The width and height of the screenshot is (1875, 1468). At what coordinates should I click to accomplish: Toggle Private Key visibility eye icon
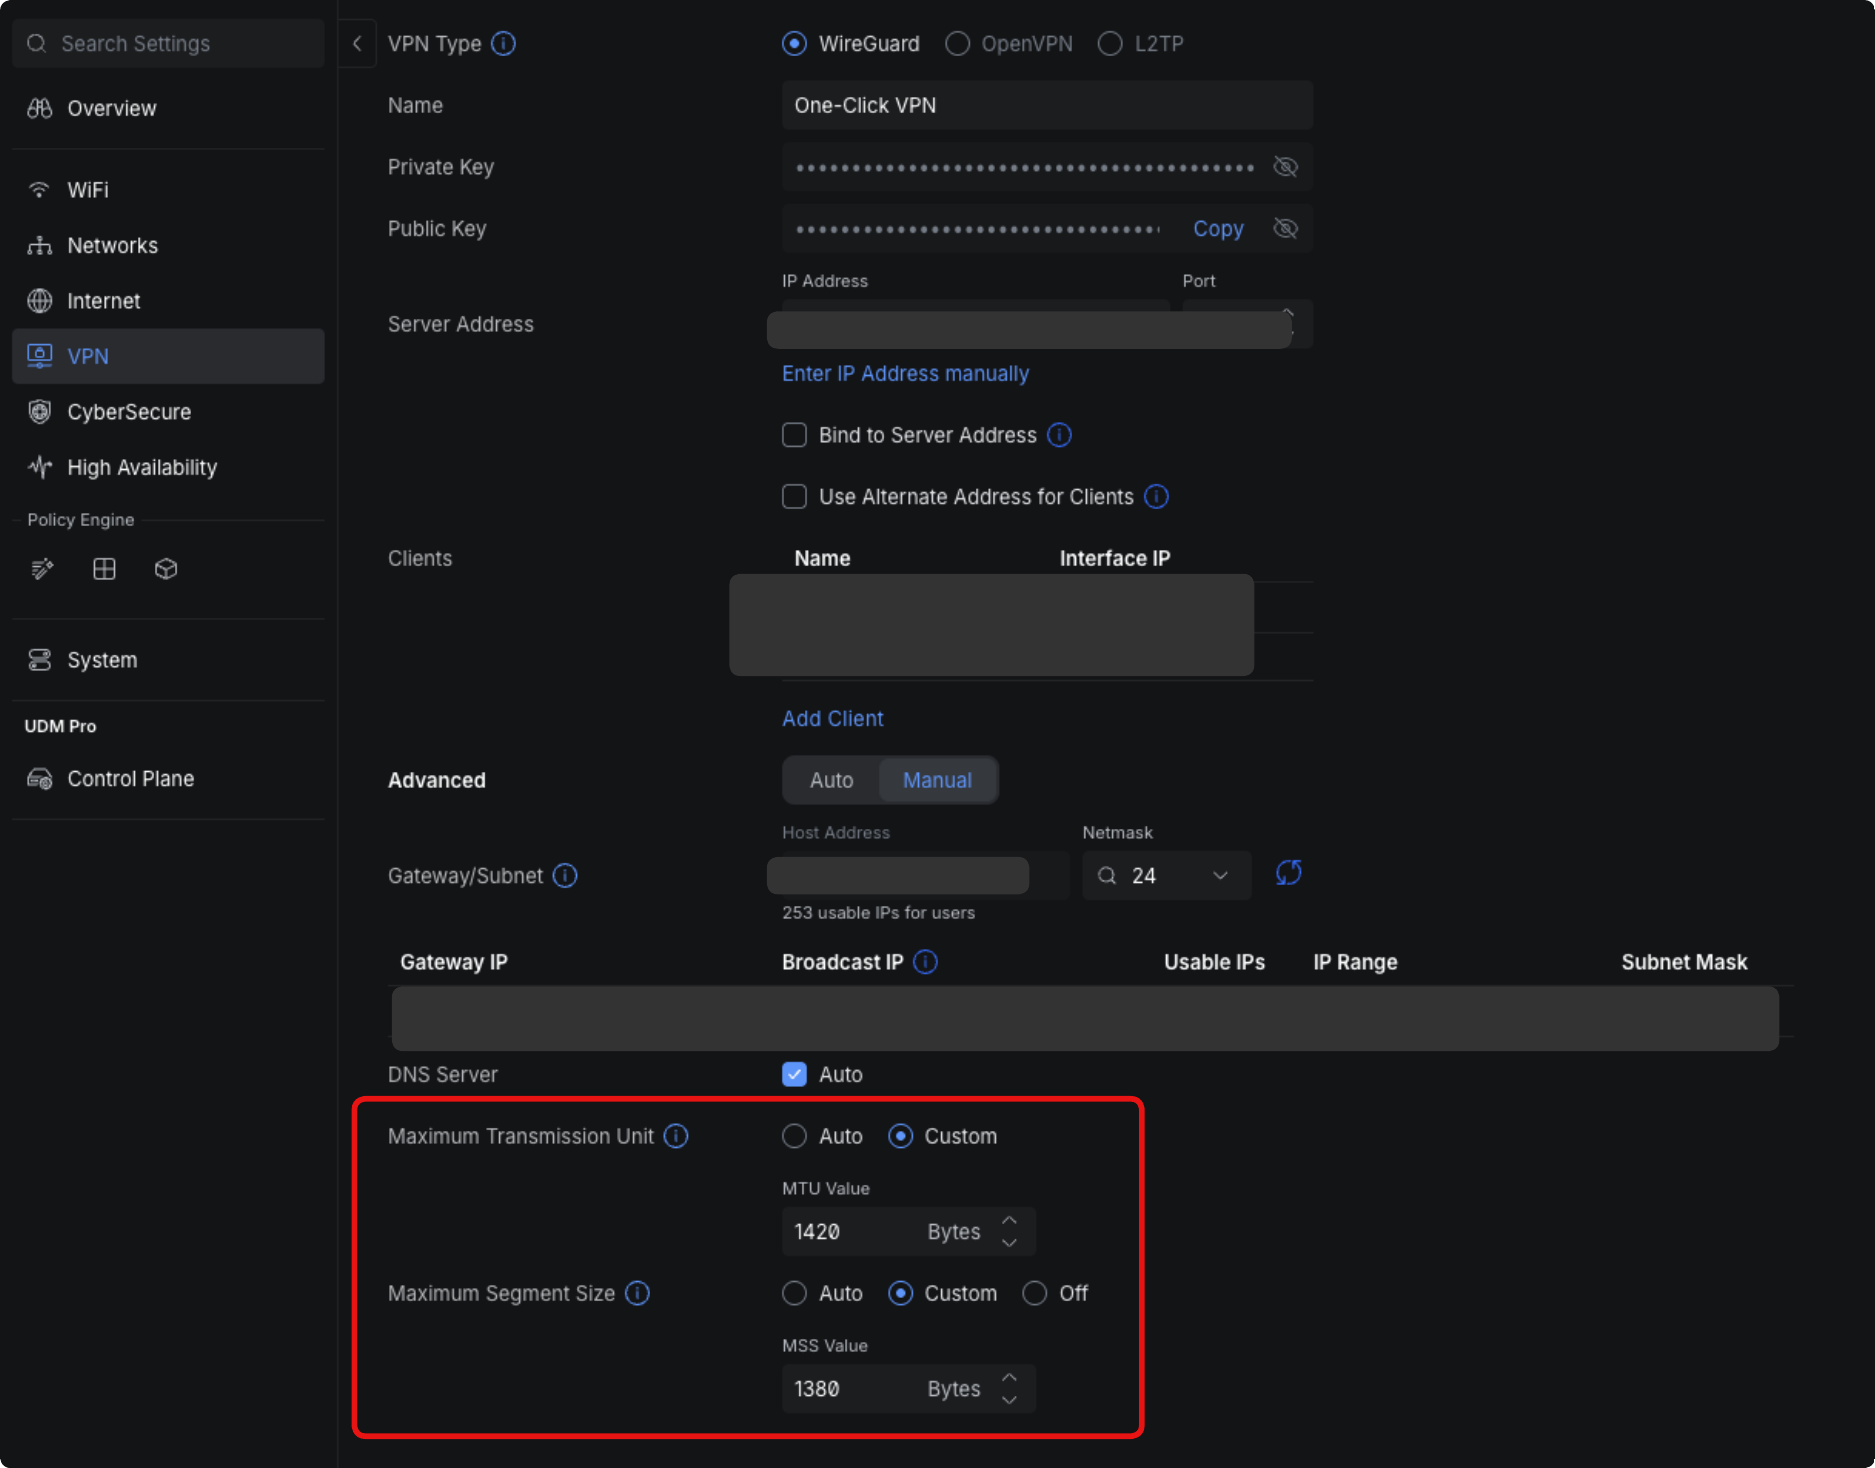click(1285, 167)
